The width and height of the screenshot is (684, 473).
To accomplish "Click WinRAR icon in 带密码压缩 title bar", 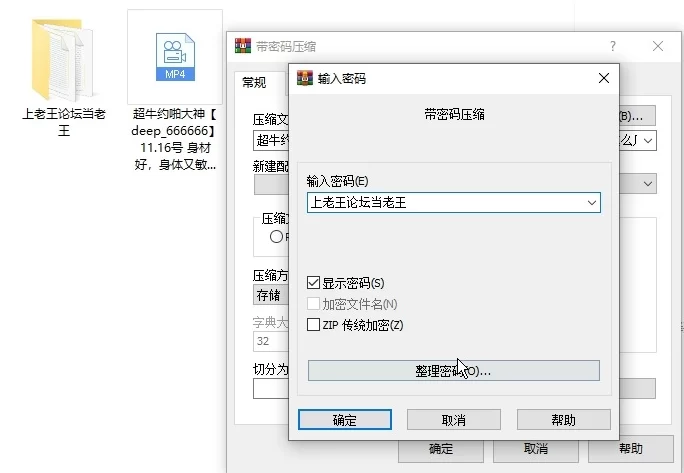I will (x=243, y=46).
